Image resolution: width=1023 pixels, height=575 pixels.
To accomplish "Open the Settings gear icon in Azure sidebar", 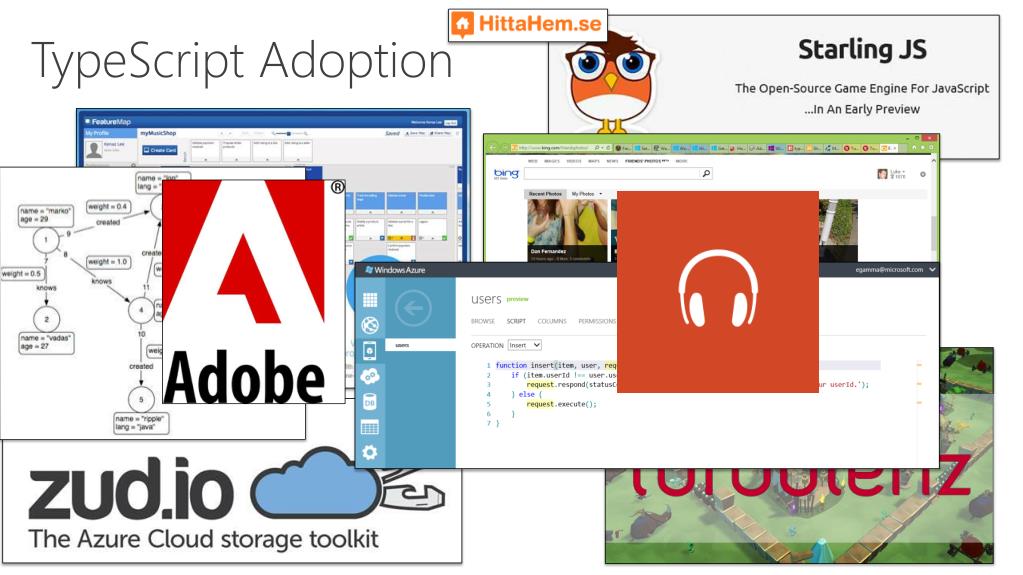I will tap(369, 452).
